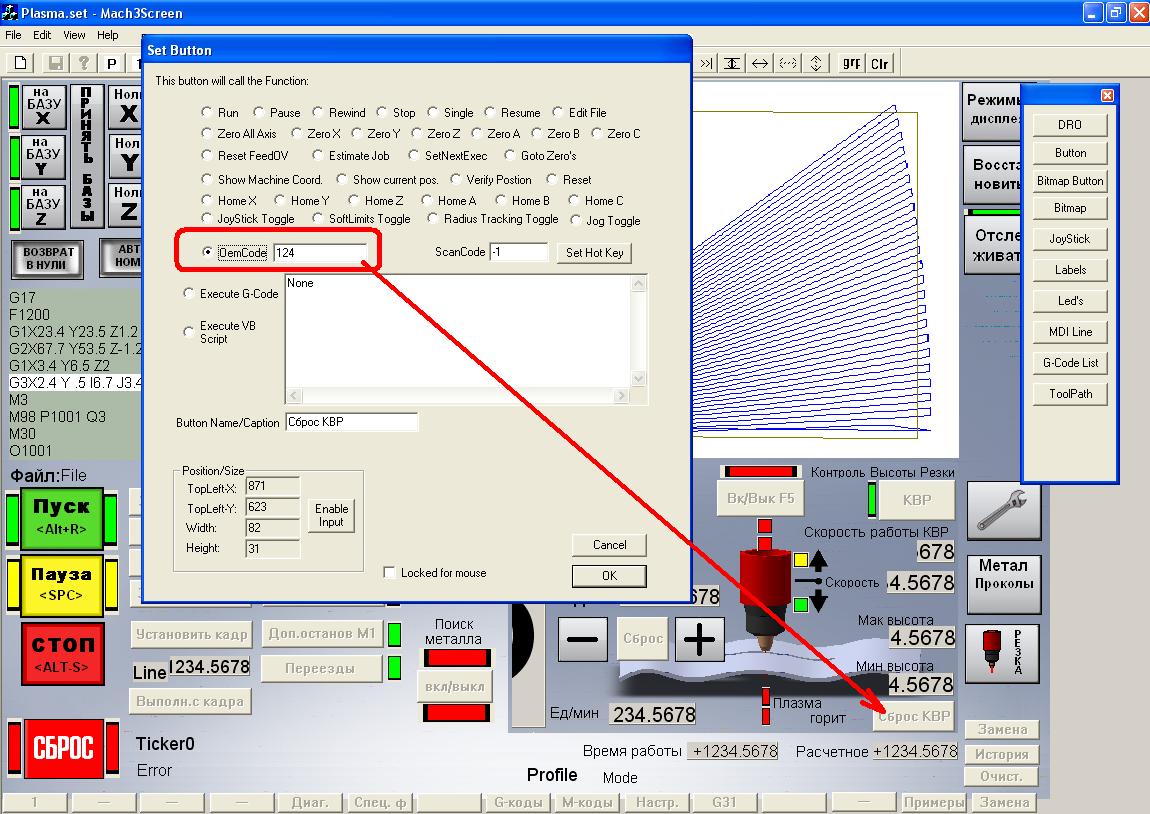Screen dimensions: 1150x814
Task: Select the Zero All Axis option
Action: click(x=208, y=133)
